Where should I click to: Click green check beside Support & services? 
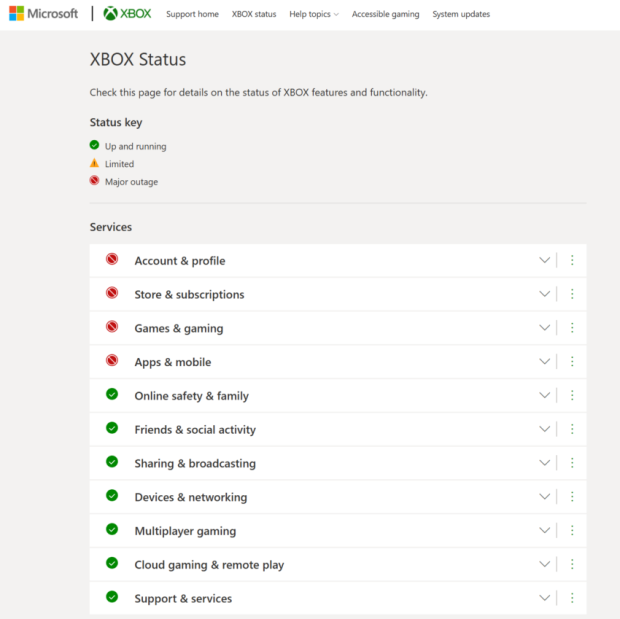(112, 596)
